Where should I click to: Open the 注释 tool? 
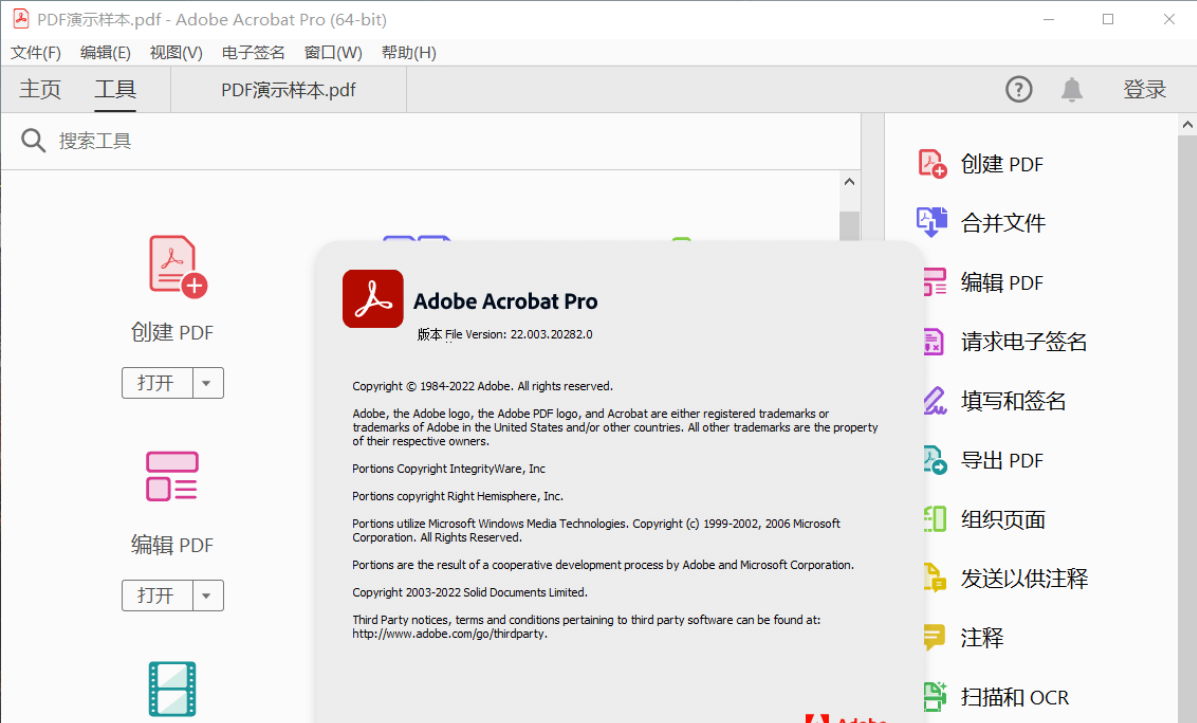click(x=981, y=637)
